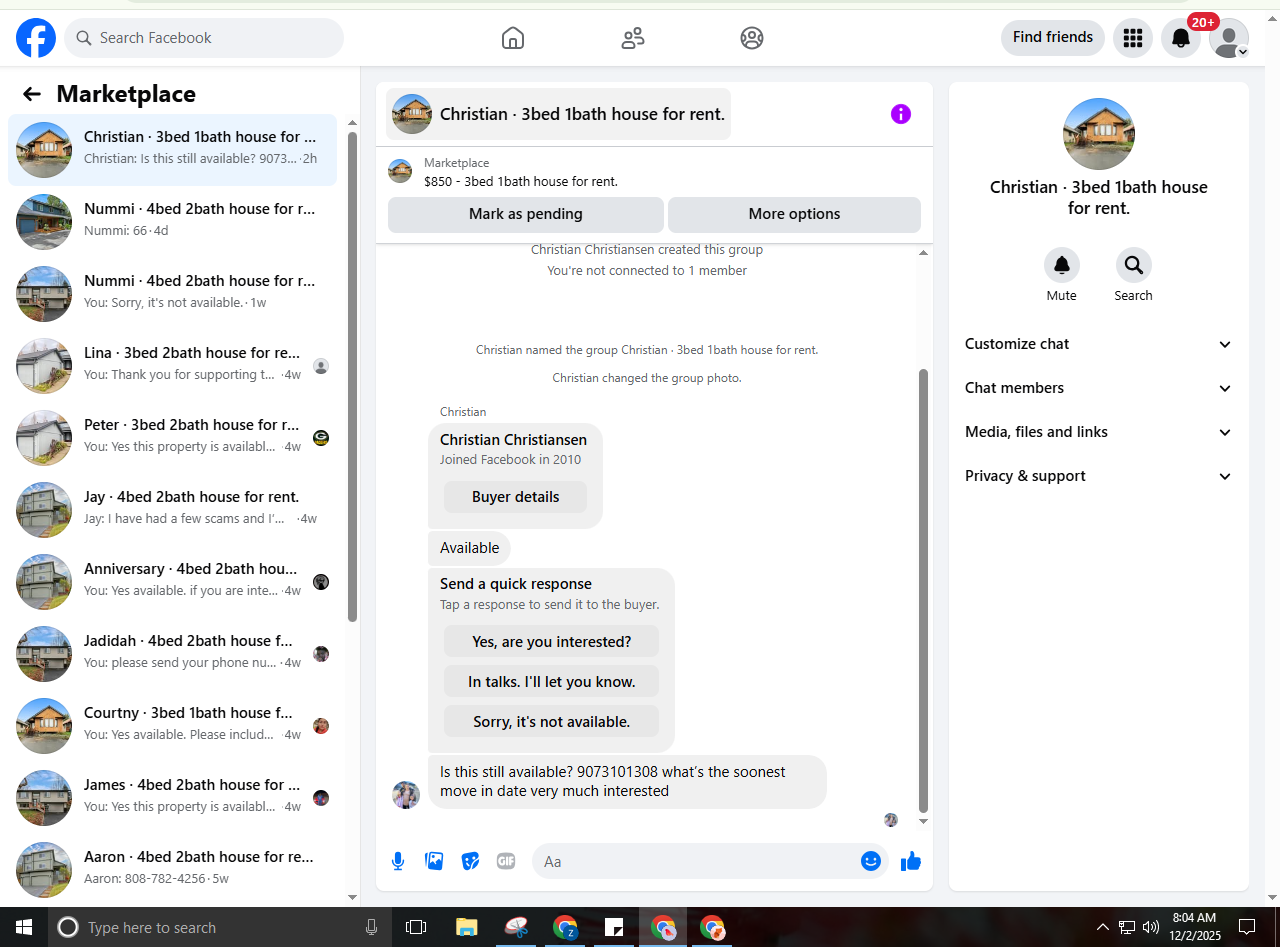
Task: Open conversation info purple icon
Action: click(x=901, y=114)
